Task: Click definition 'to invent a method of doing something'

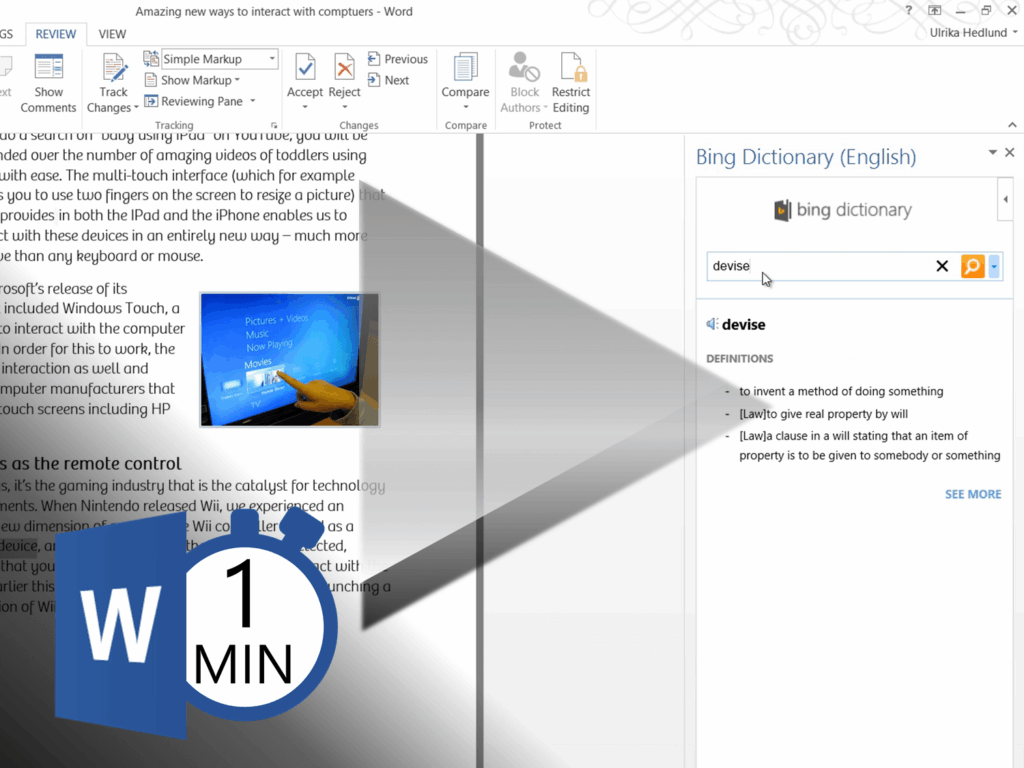Action: pos(841,391)
